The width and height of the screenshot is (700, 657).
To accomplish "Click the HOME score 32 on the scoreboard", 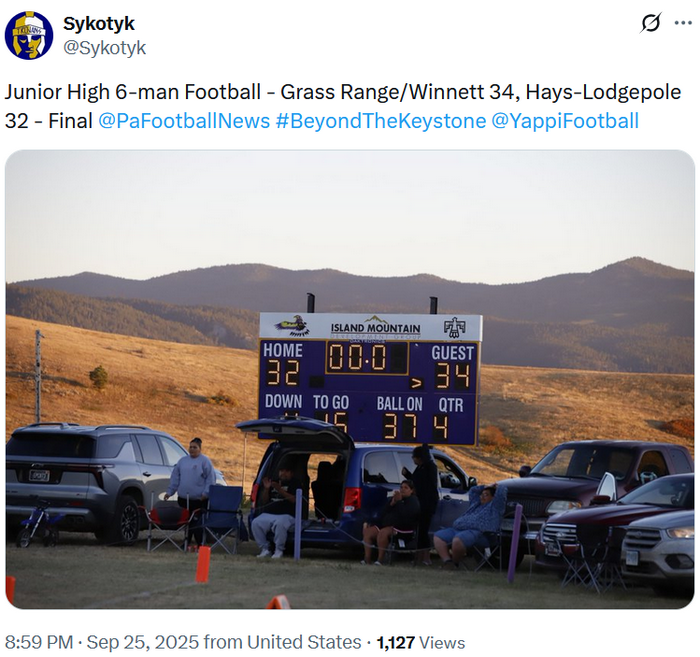I will [282, 374].
